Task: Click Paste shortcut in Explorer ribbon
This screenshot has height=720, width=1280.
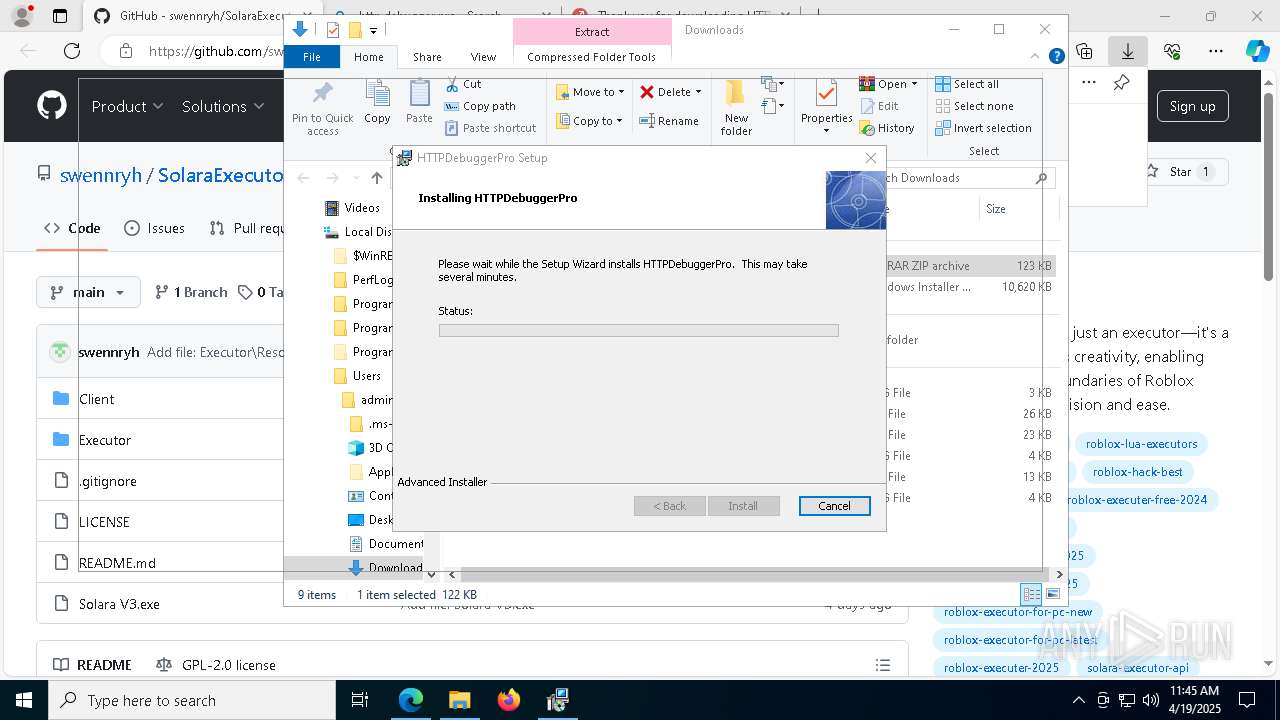Action: (x=490, y=128)
